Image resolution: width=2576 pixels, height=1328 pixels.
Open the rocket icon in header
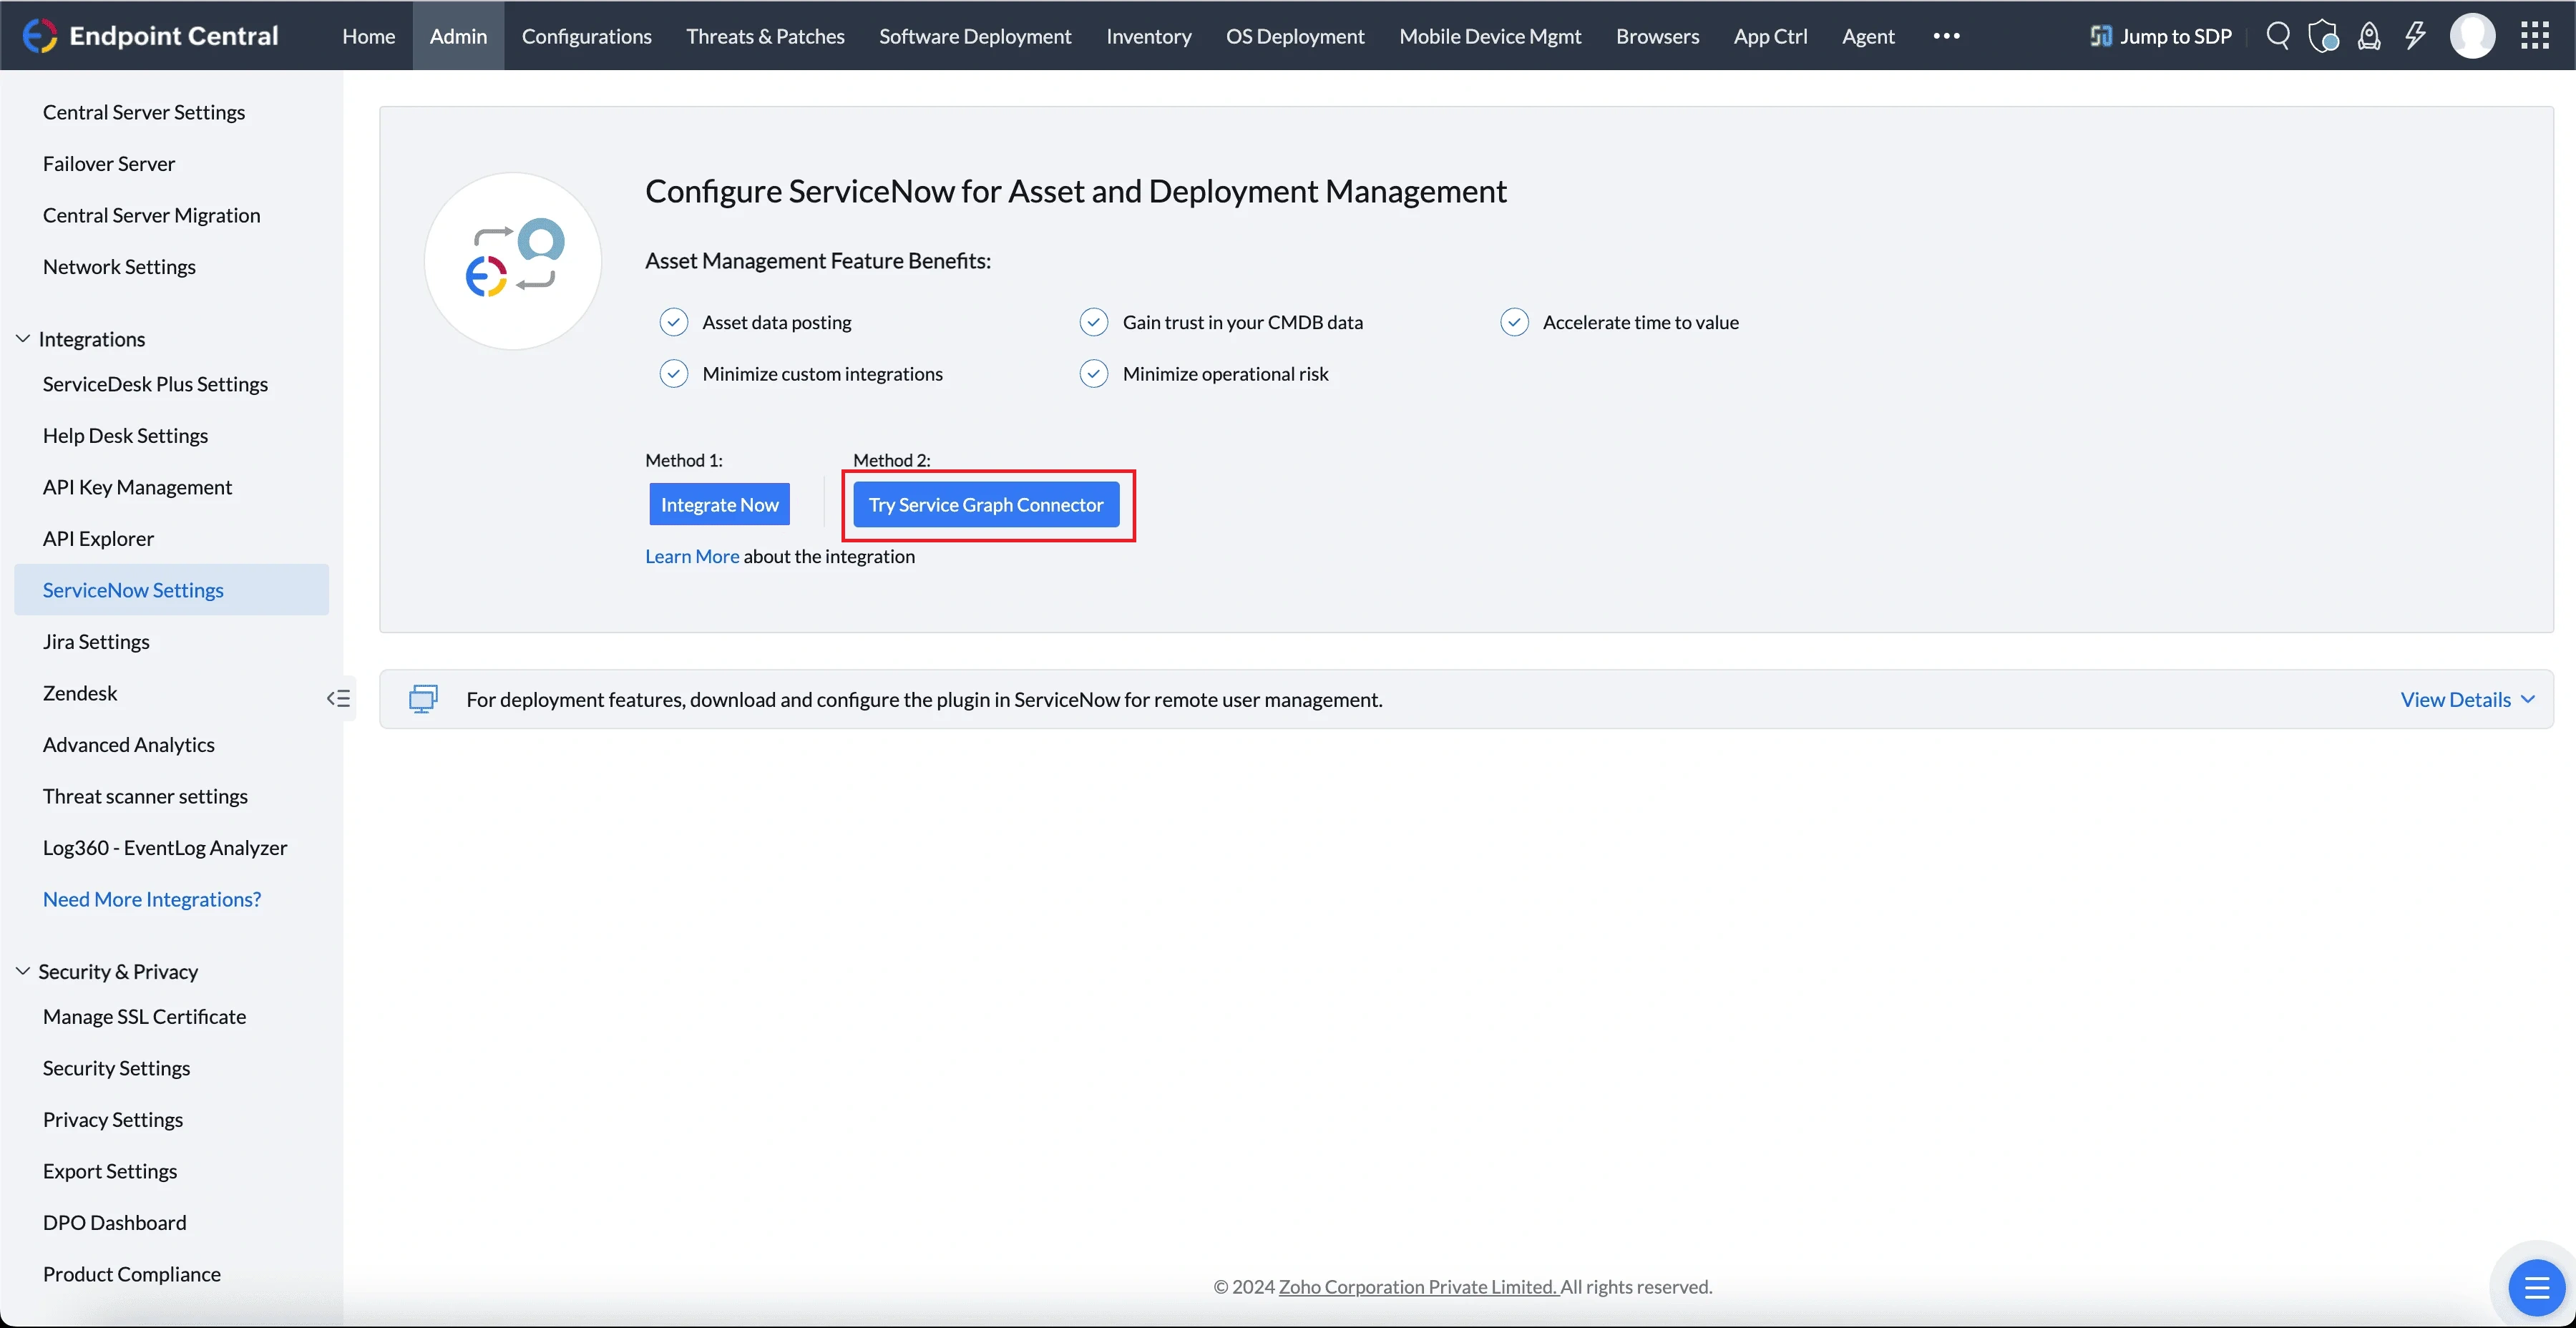[2369, 36]
